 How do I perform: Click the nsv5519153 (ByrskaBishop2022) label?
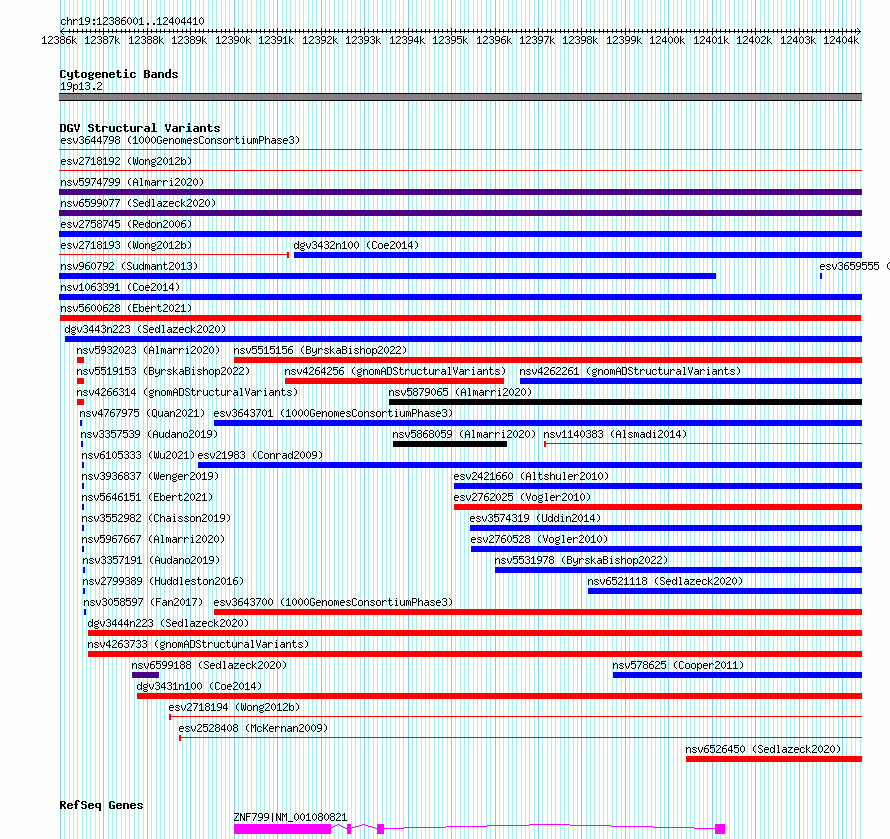pos(163,371)
